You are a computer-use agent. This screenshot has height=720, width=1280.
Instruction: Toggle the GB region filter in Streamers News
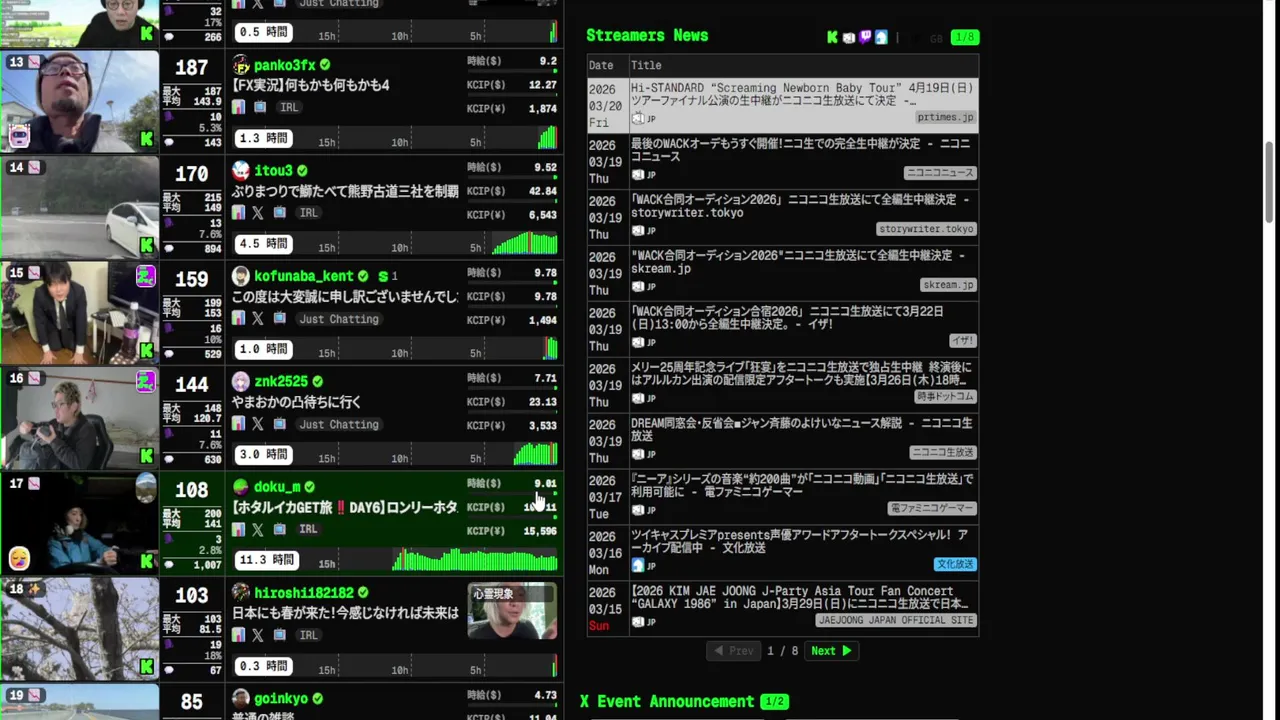point(936,38)
